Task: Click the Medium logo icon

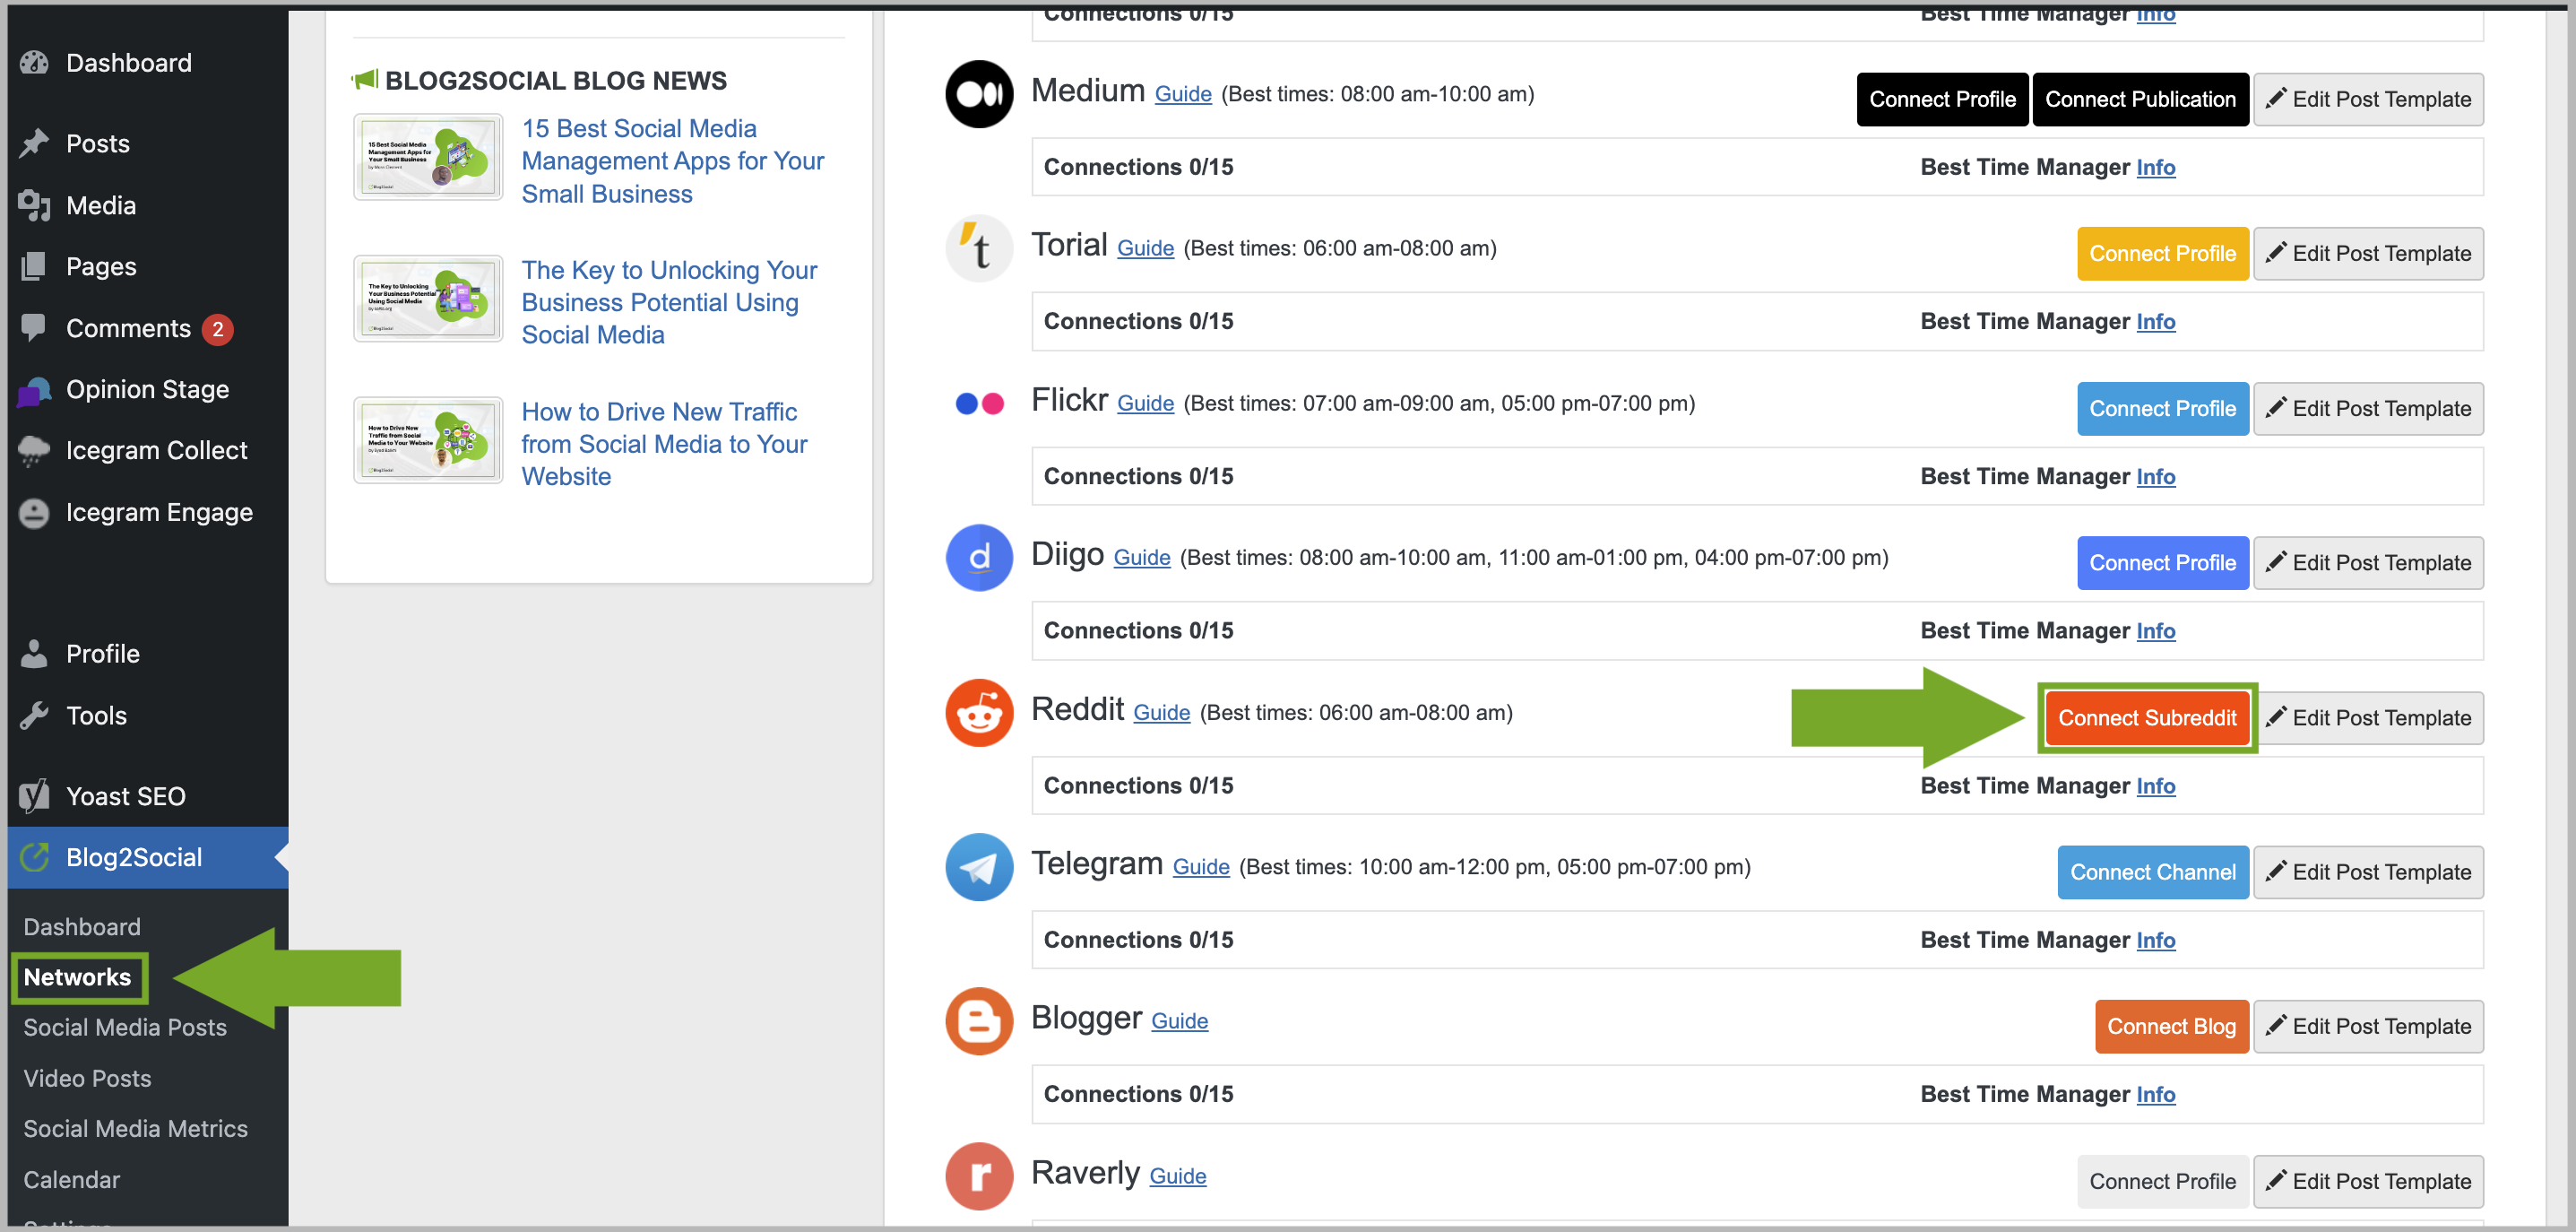Action: [x=979, y=94]
